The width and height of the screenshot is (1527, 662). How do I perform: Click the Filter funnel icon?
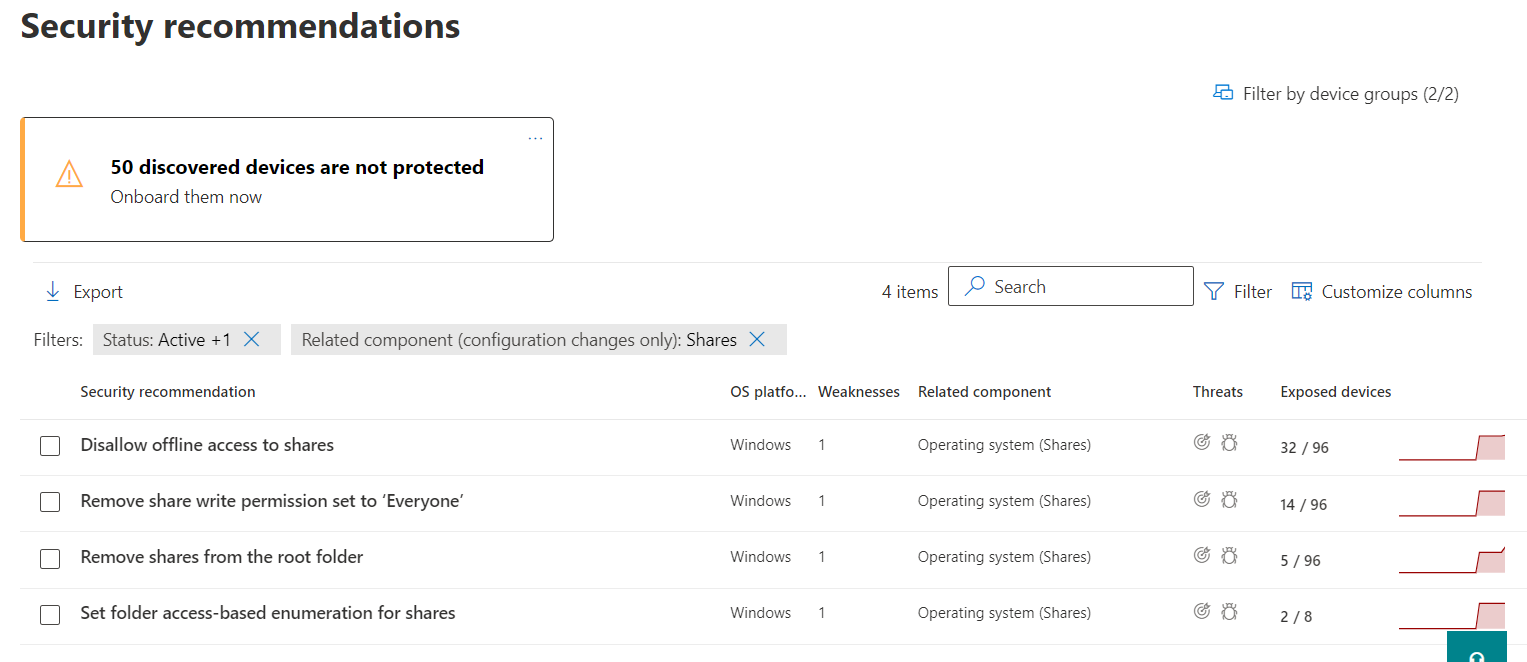click(1214, 292)
